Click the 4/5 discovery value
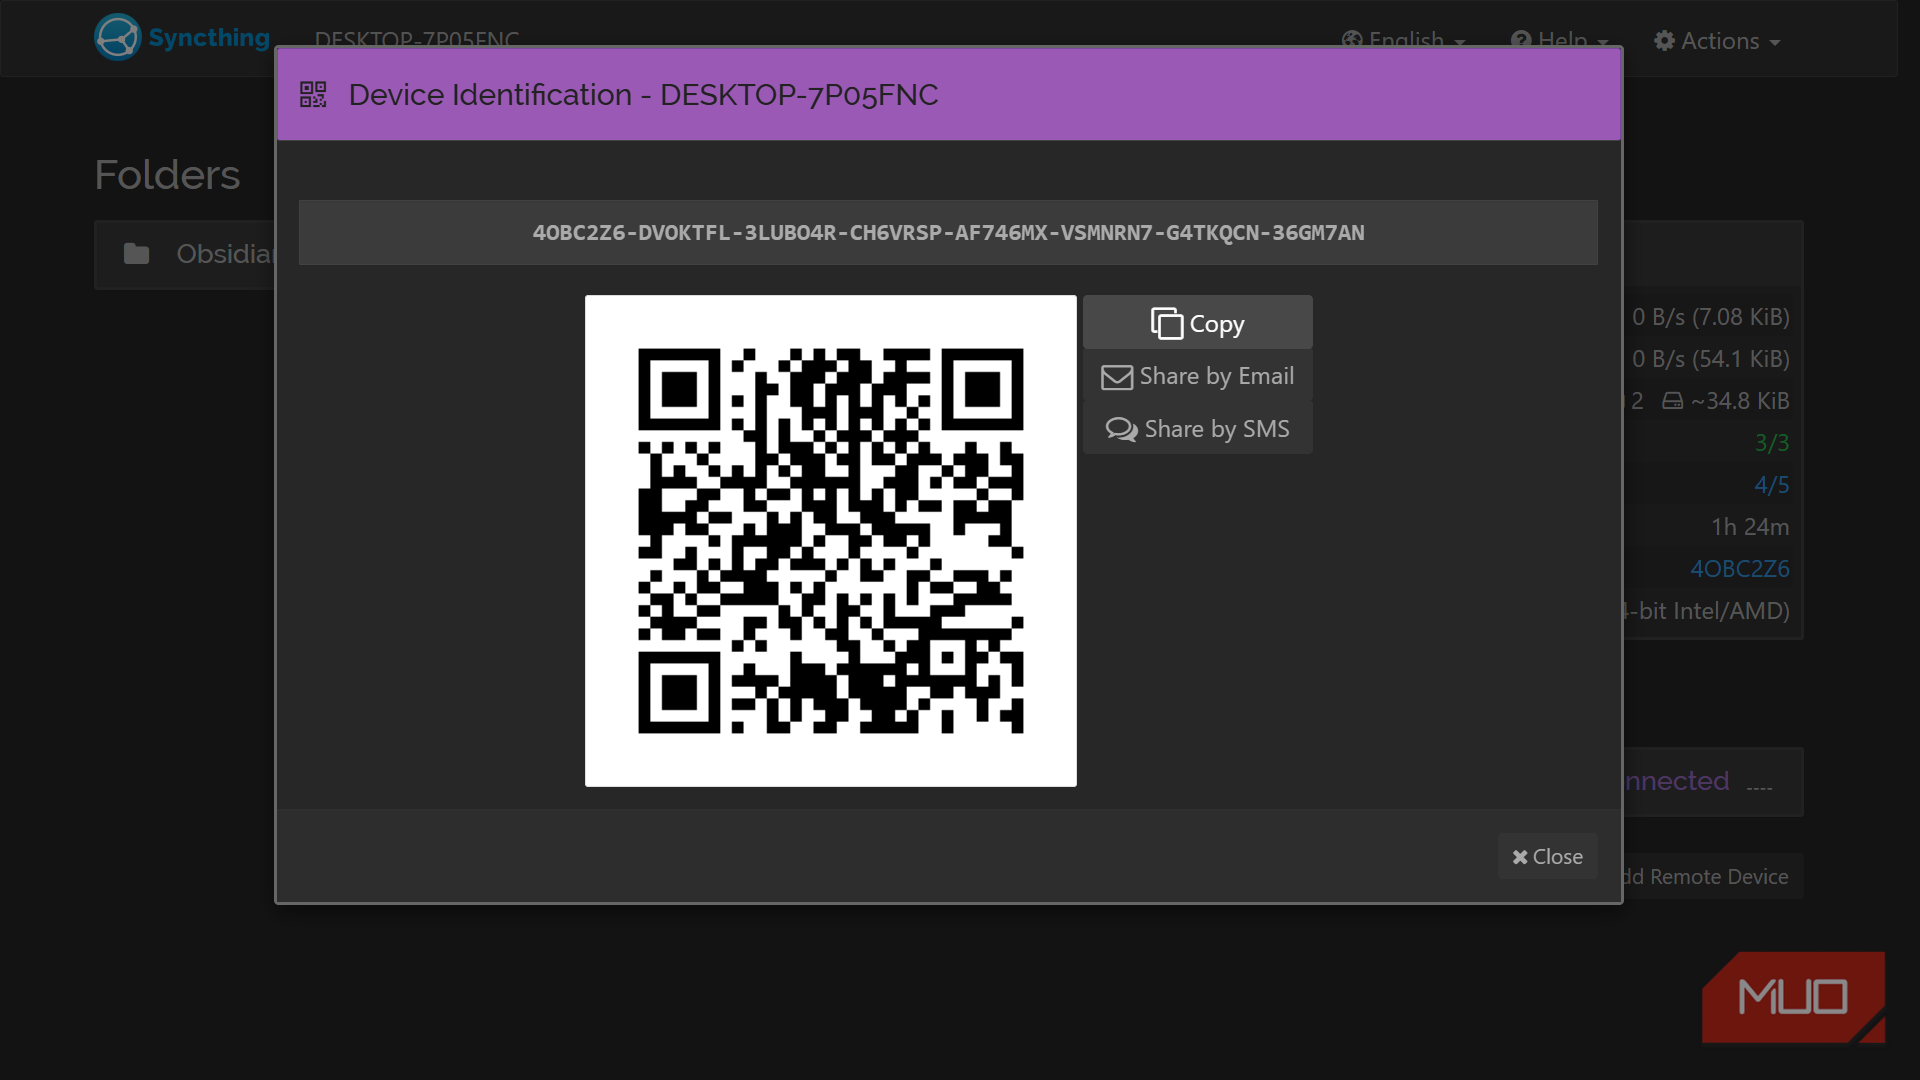 (x=1772, y=485)
